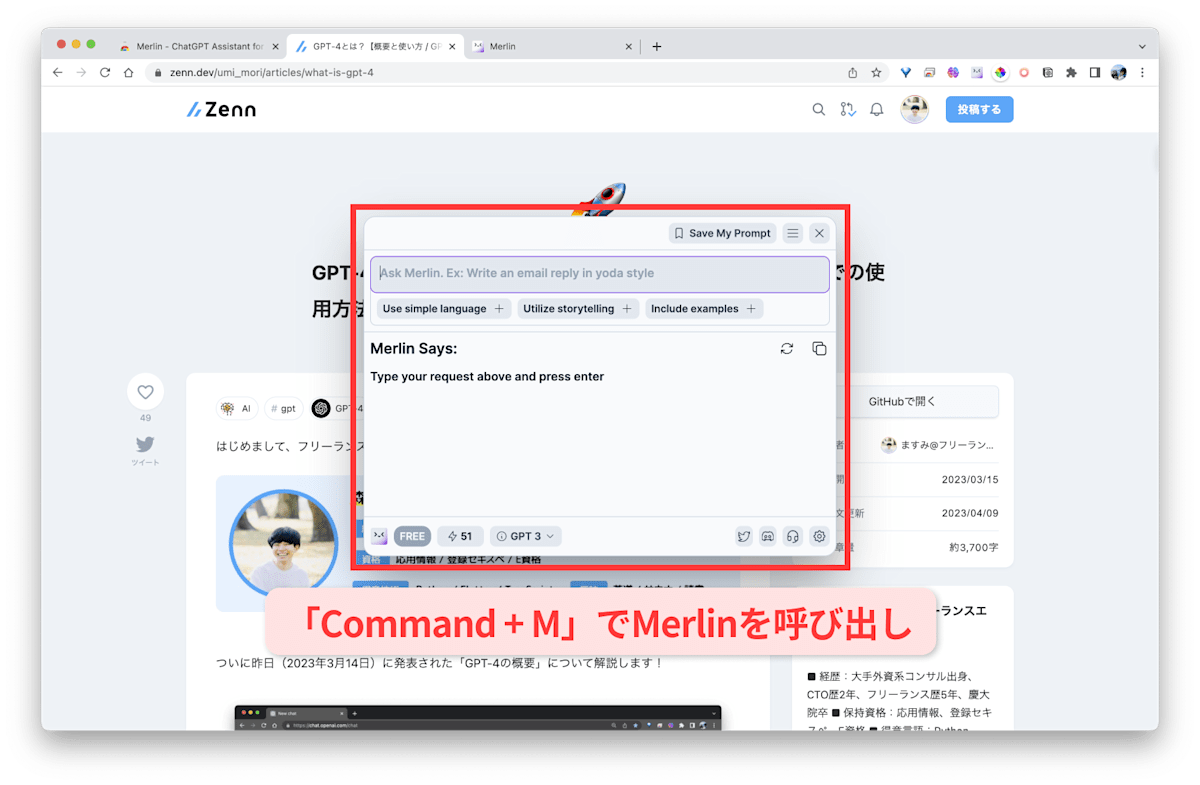The width and height of the screenshot is (1200, 785).
Task: Open the Merlin hamburger menu
Action: 793,233
